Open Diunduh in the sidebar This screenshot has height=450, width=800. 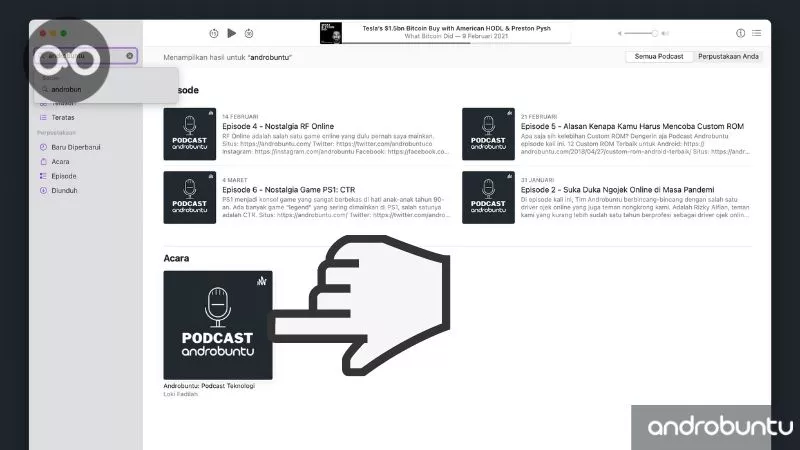64,190
